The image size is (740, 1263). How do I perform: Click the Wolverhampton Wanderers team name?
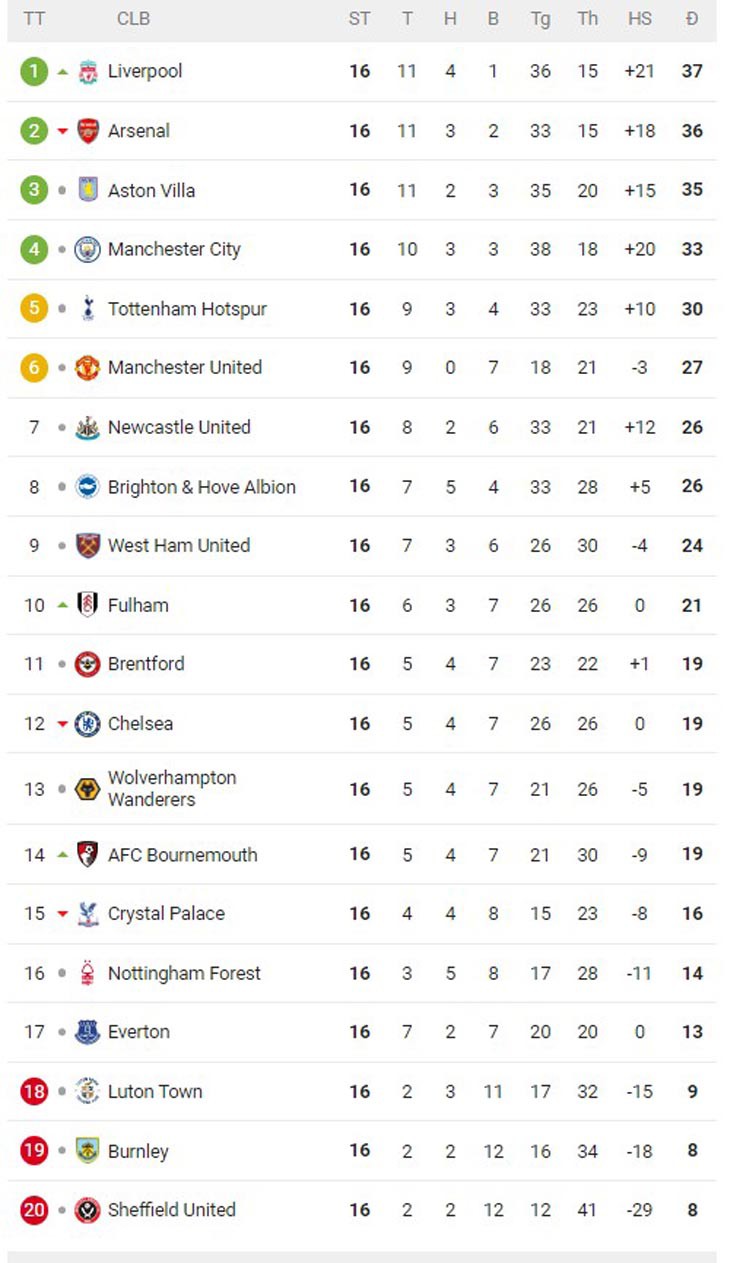pyautogui.click(x=172, y=788)
